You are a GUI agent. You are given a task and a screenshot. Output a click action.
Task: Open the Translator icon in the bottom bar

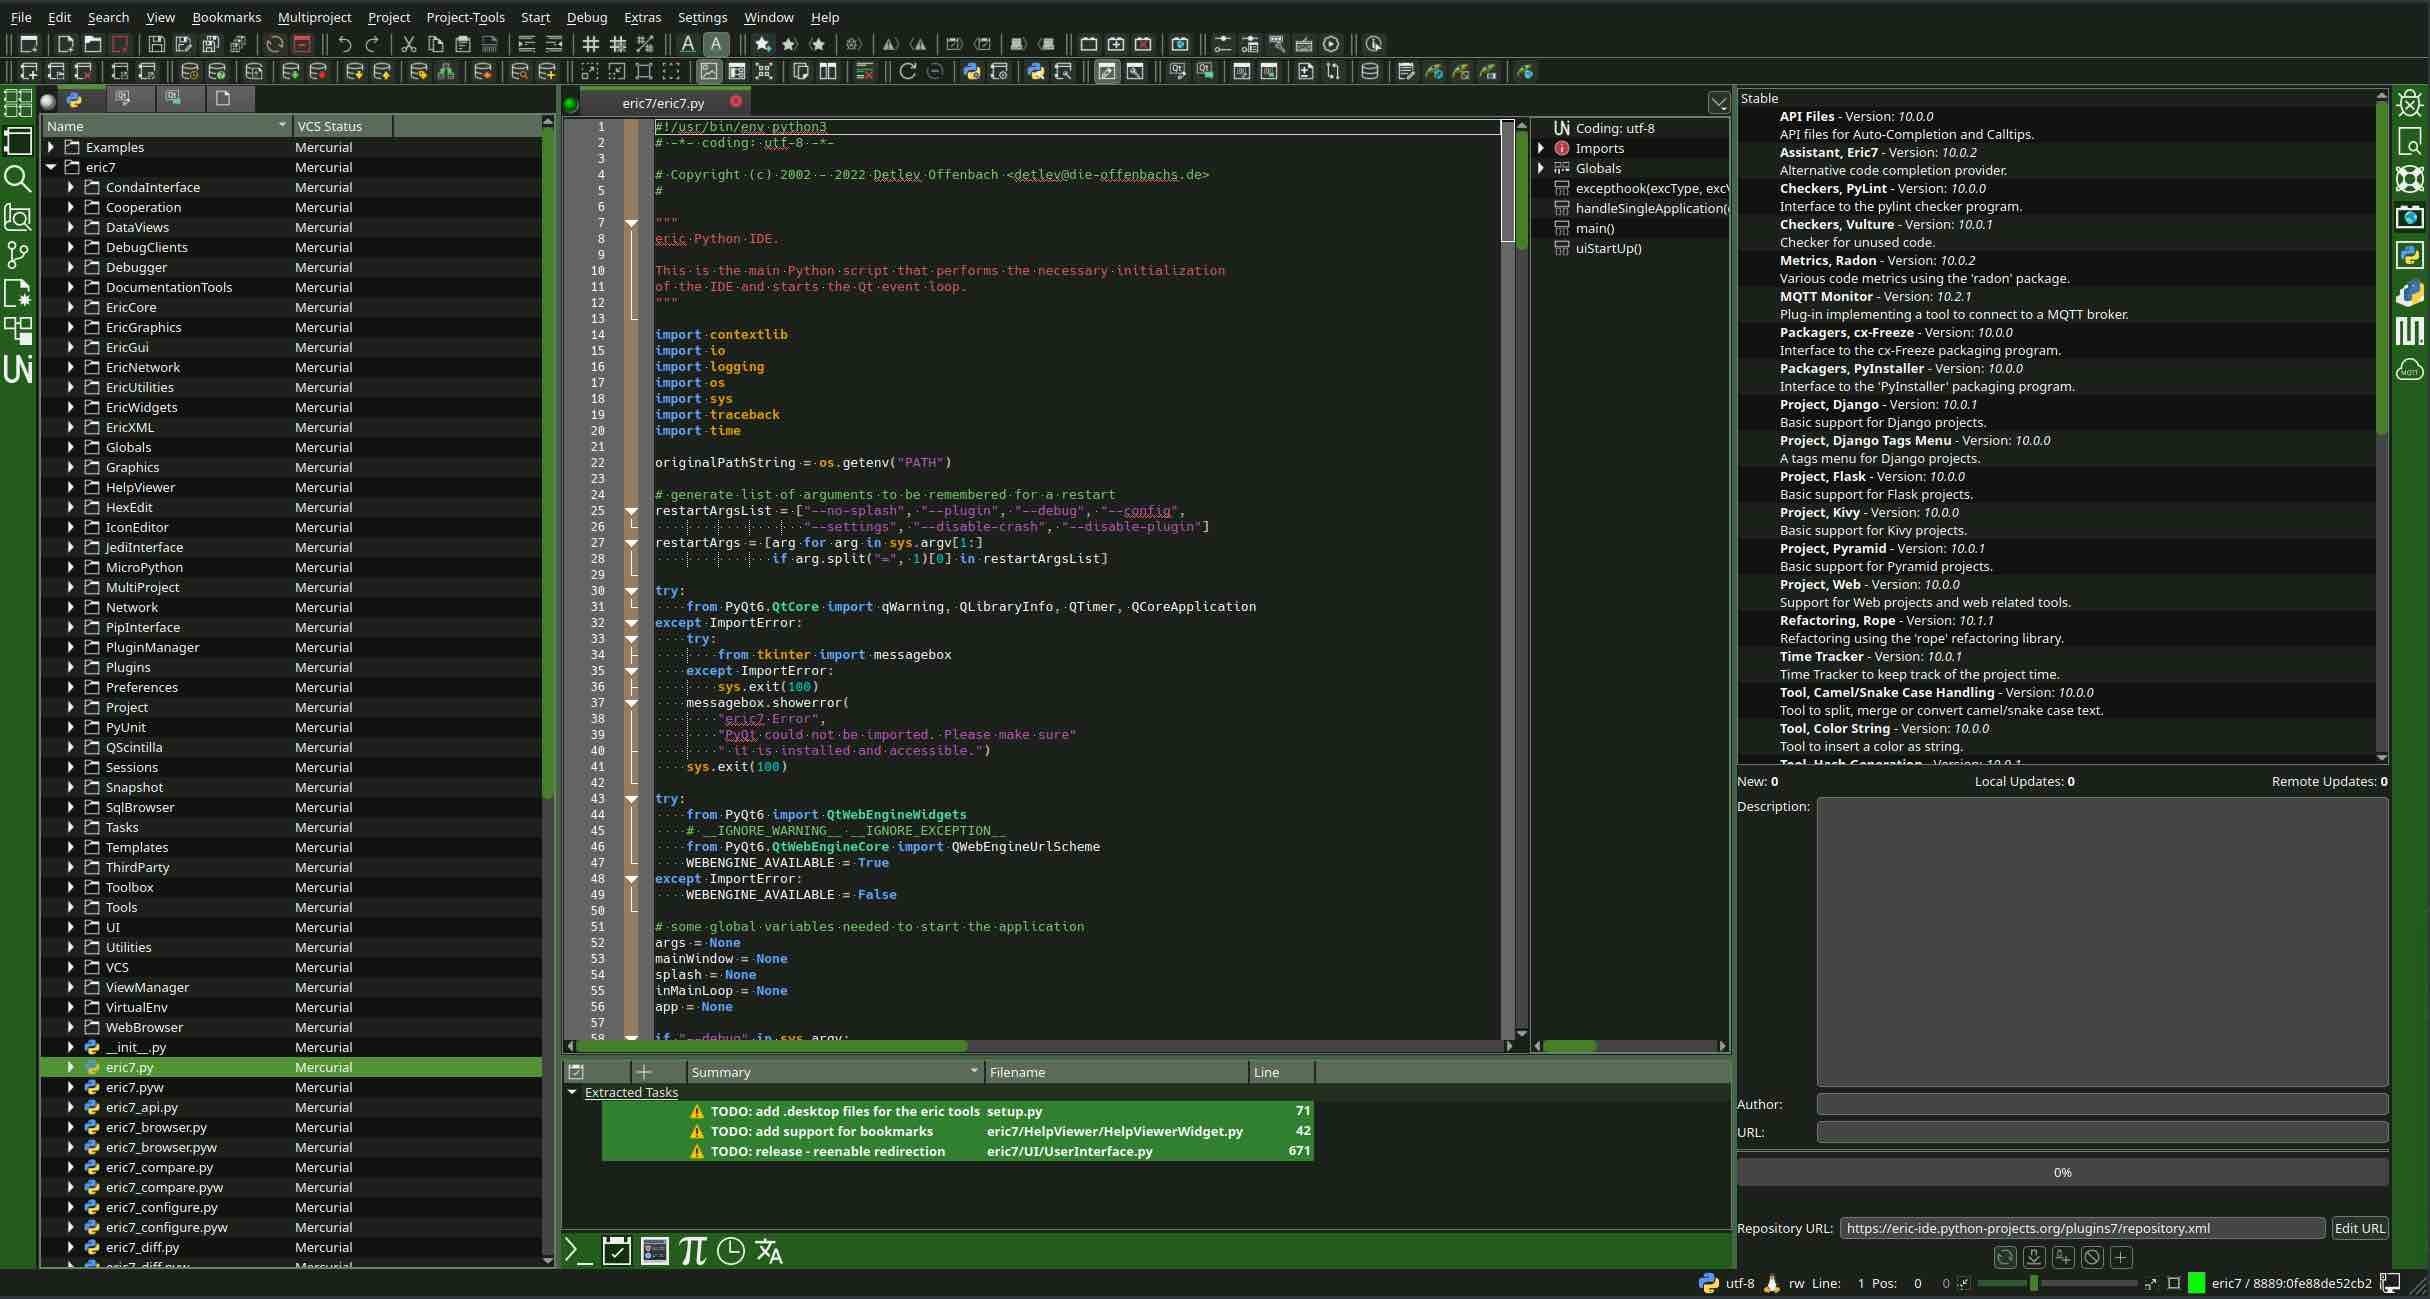click(768, 1250)
